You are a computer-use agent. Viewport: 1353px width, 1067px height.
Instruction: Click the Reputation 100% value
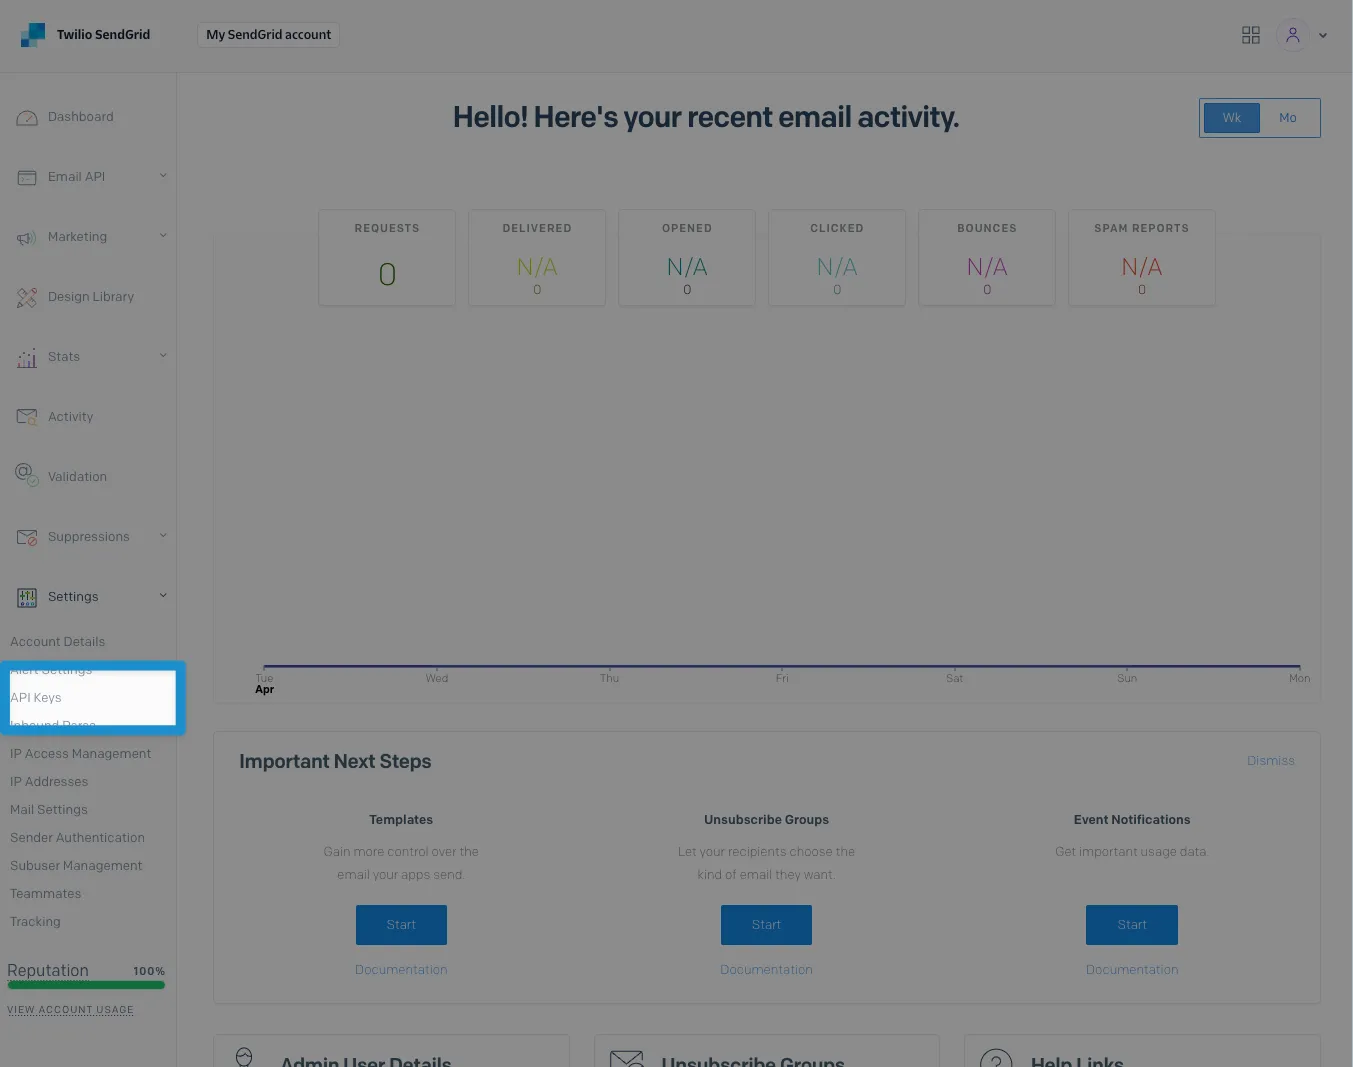coord(149,971)
